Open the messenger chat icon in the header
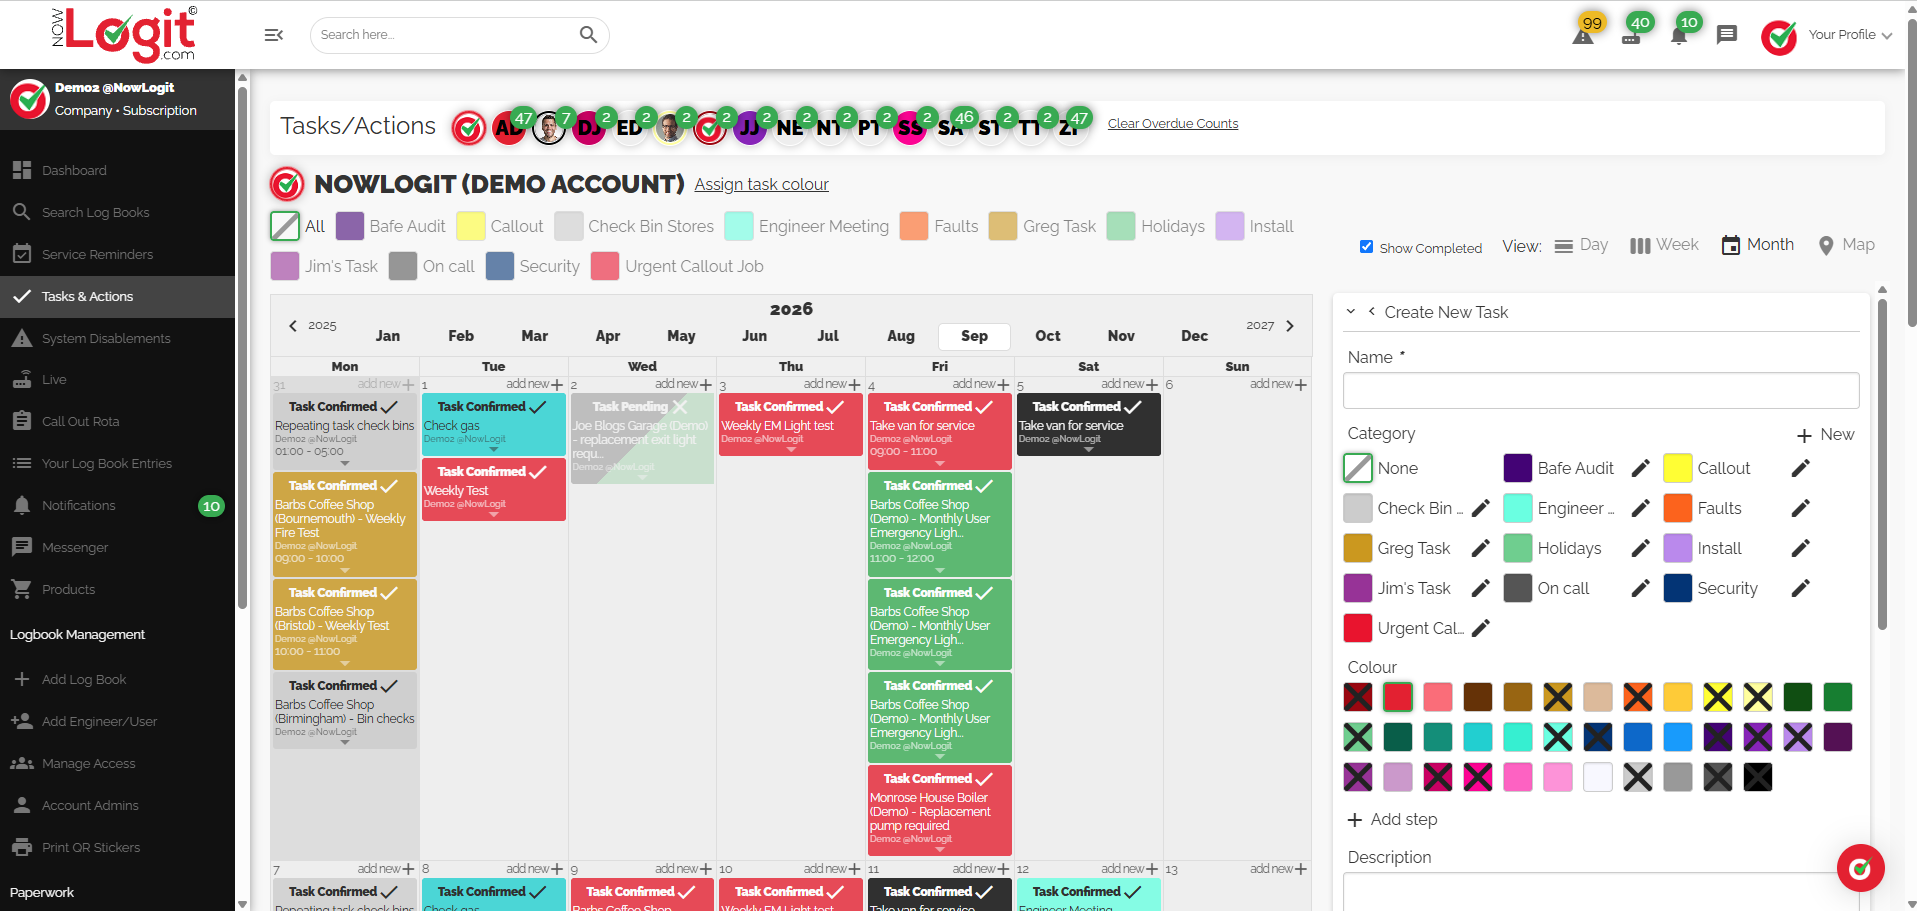 pyautogui.click(x=1726, y=35)
